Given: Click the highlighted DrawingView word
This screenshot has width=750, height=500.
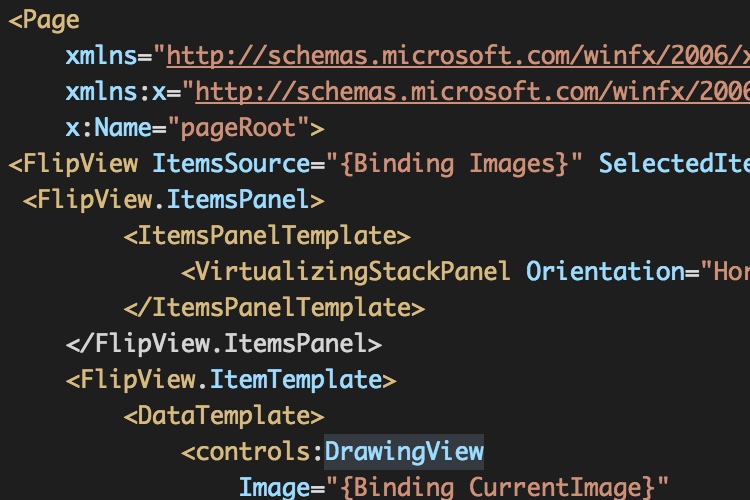Looking at the screenshot, I should pyautogui.click(x=404, y=452).
